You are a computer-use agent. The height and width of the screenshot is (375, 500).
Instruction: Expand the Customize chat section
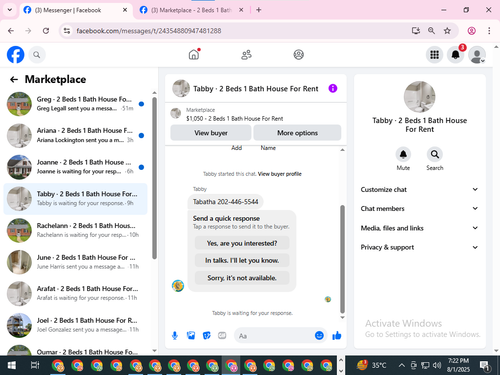(x=419, y=190)
